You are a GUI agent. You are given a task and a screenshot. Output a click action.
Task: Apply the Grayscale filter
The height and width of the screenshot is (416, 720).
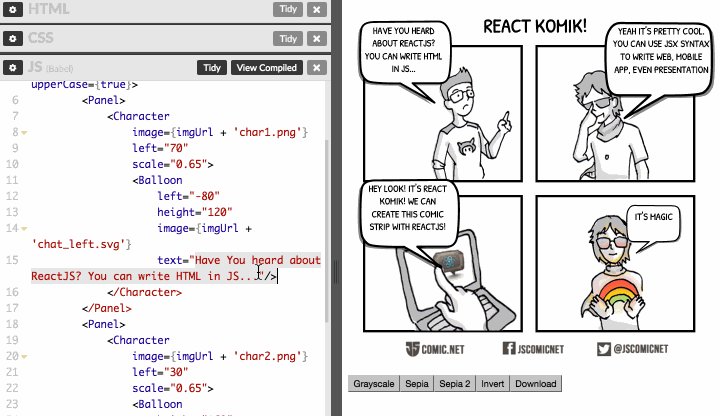[x=374, y=383]
